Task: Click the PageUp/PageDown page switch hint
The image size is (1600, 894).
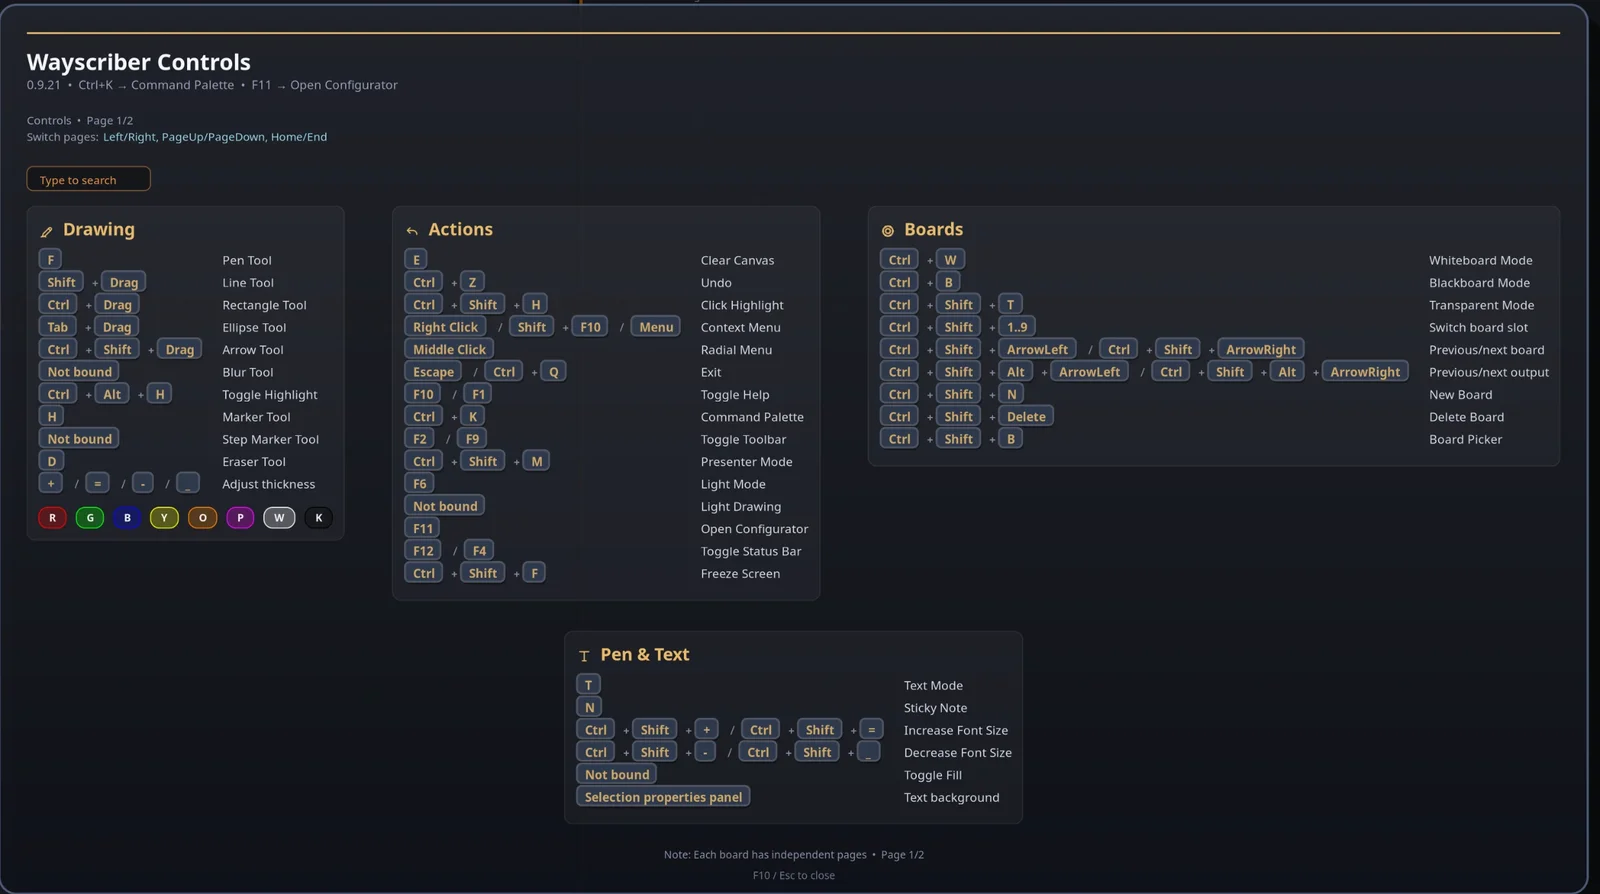Action: click(213, 137)
